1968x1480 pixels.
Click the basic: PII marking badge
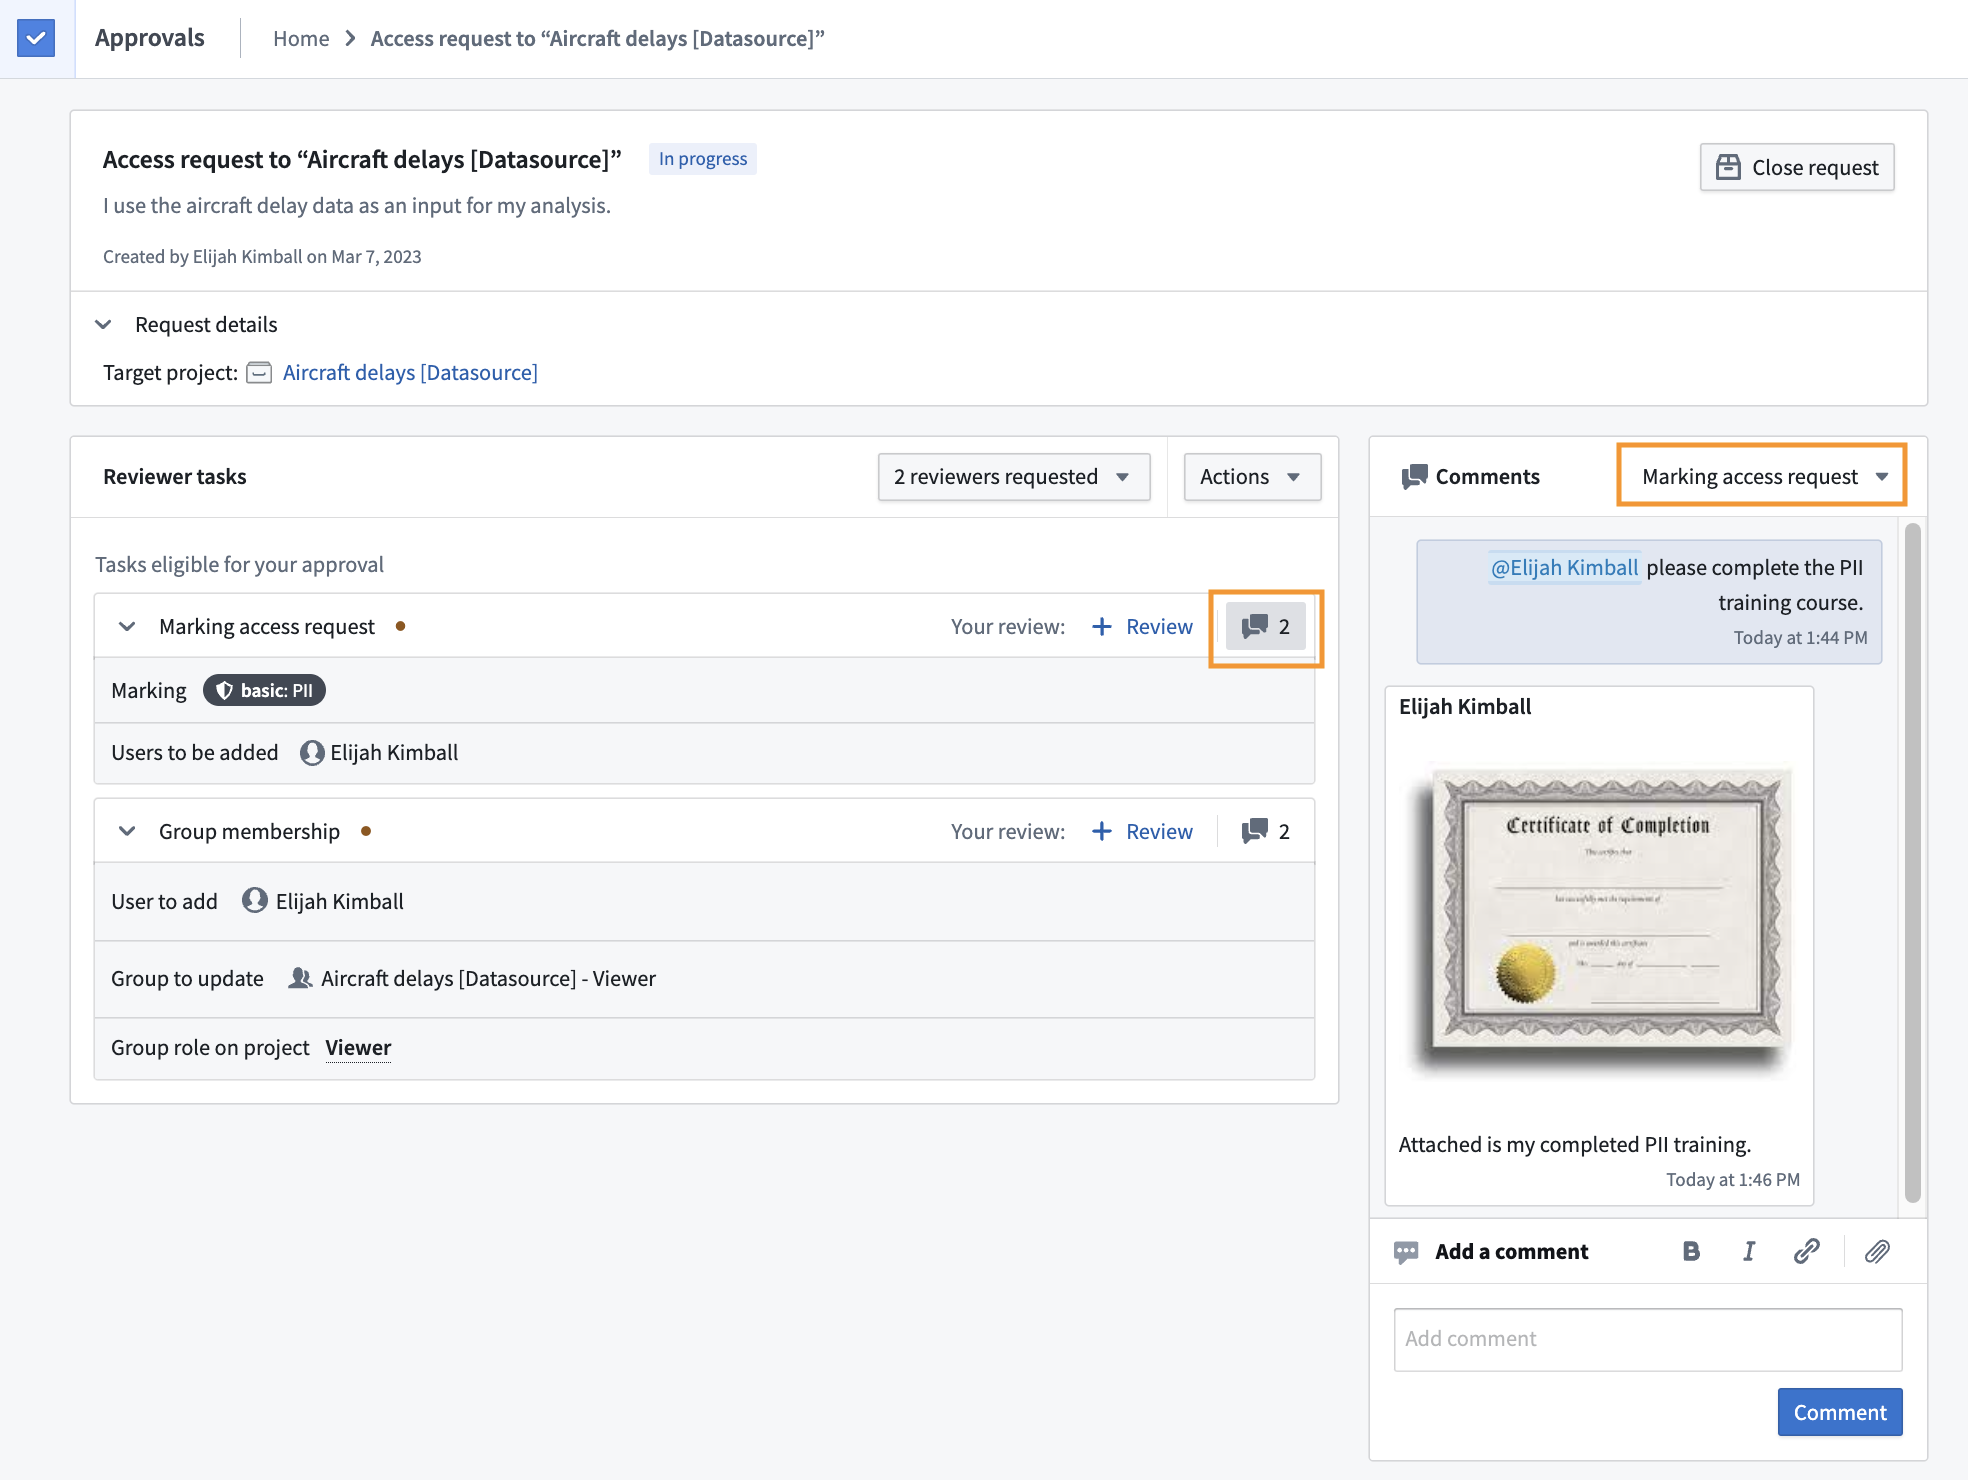(x=264, y=690)
